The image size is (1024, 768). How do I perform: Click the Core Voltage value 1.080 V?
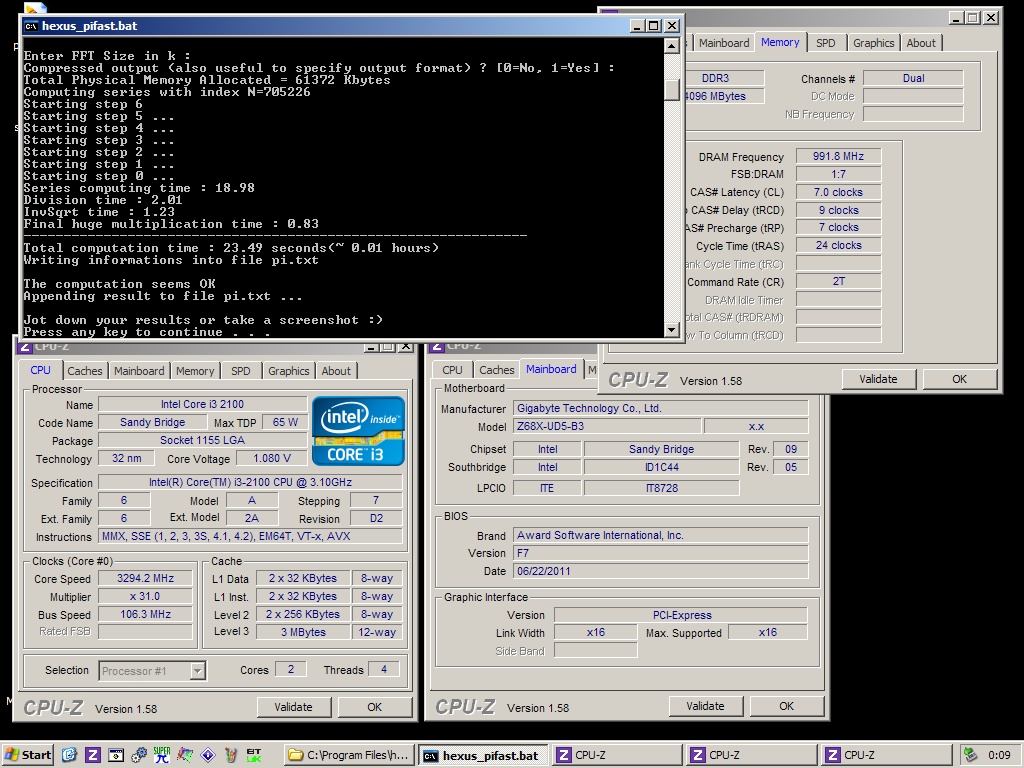[x=272, y=458]
